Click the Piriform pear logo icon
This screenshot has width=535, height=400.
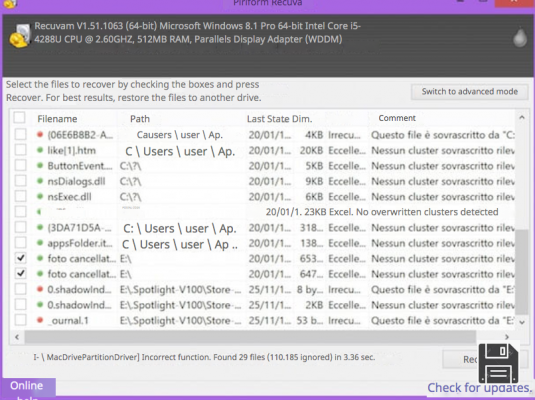click(520, 38)
